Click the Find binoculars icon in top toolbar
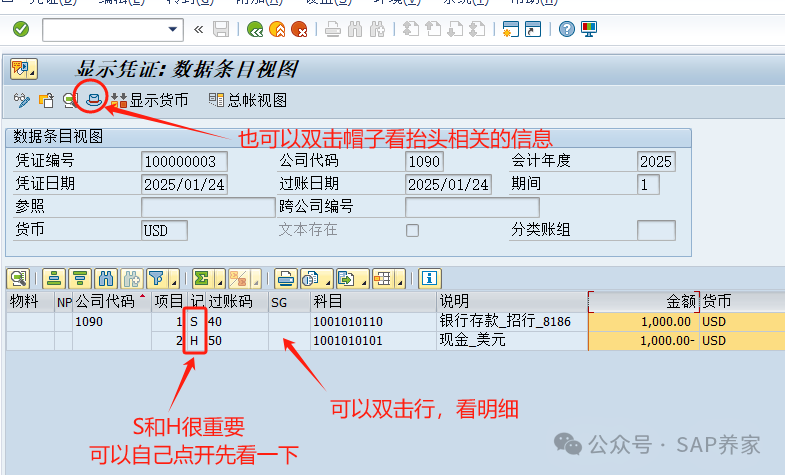The height and width of the screenshot is (475, 785). pyautogui.click(x=354, y=30)
